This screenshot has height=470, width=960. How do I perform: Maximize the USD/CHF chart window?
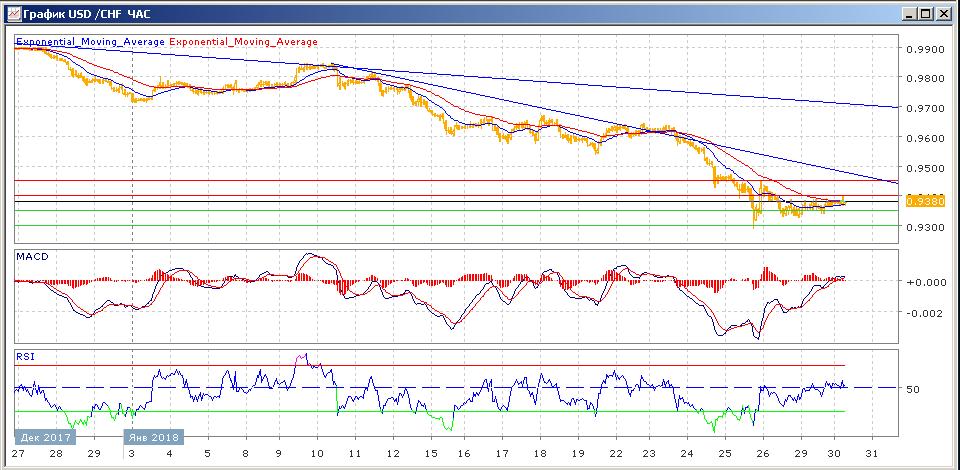coord(925,13)
